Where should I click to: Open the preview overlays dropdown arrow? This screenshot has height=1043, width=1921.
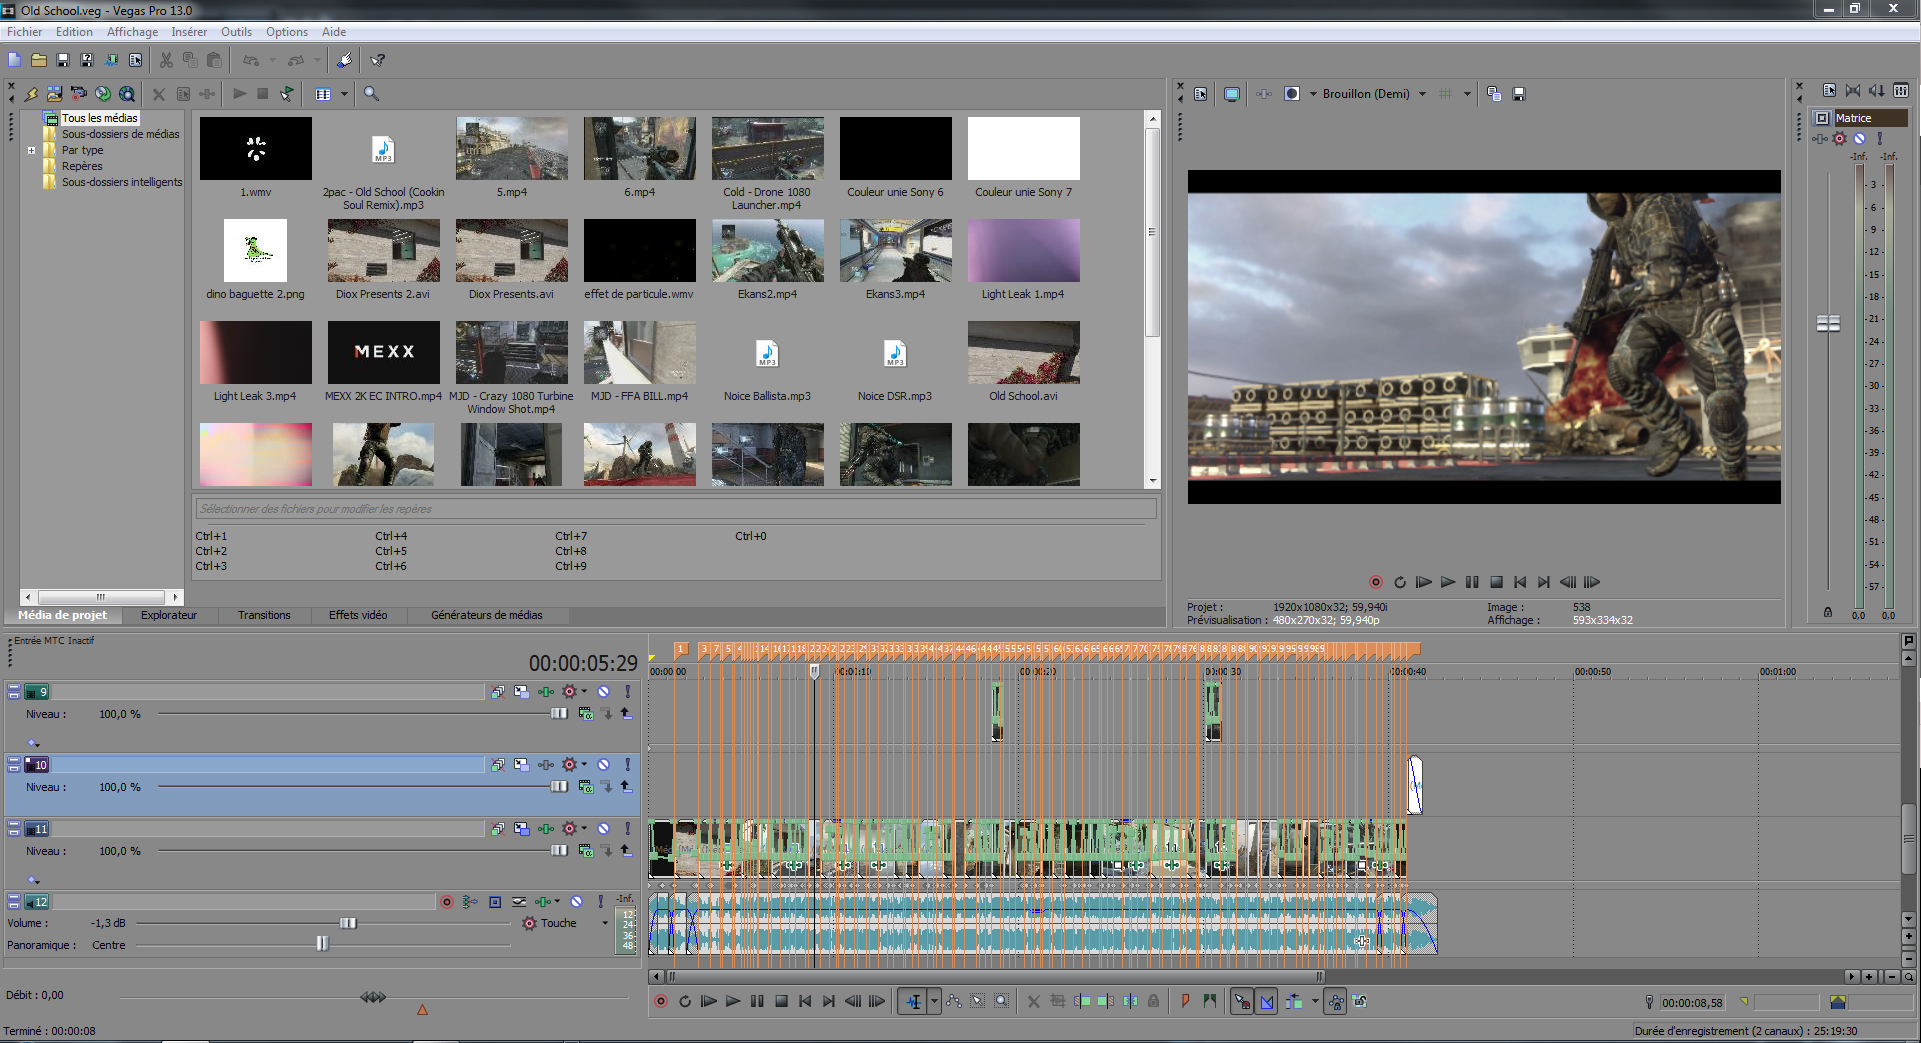(x=1467, y=94)
